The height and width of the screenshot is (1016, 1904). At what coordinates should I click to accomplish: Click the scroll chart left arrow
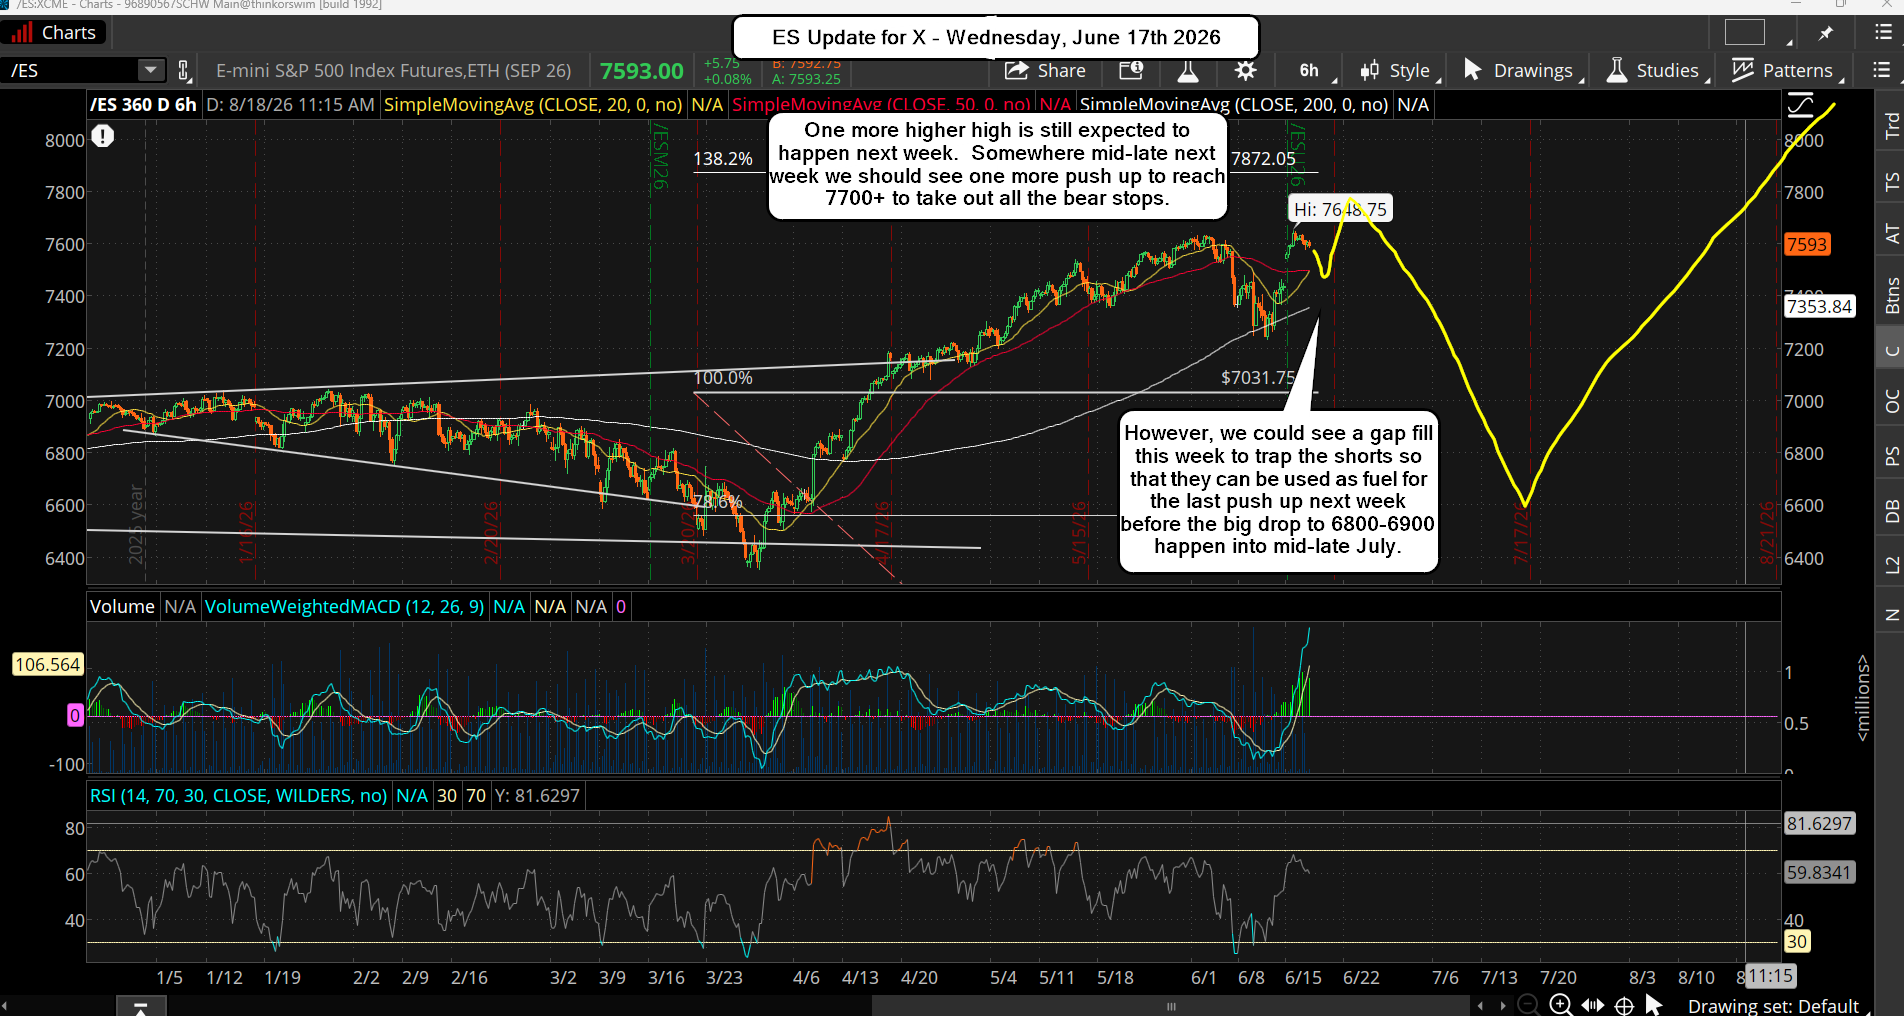1481,1005
